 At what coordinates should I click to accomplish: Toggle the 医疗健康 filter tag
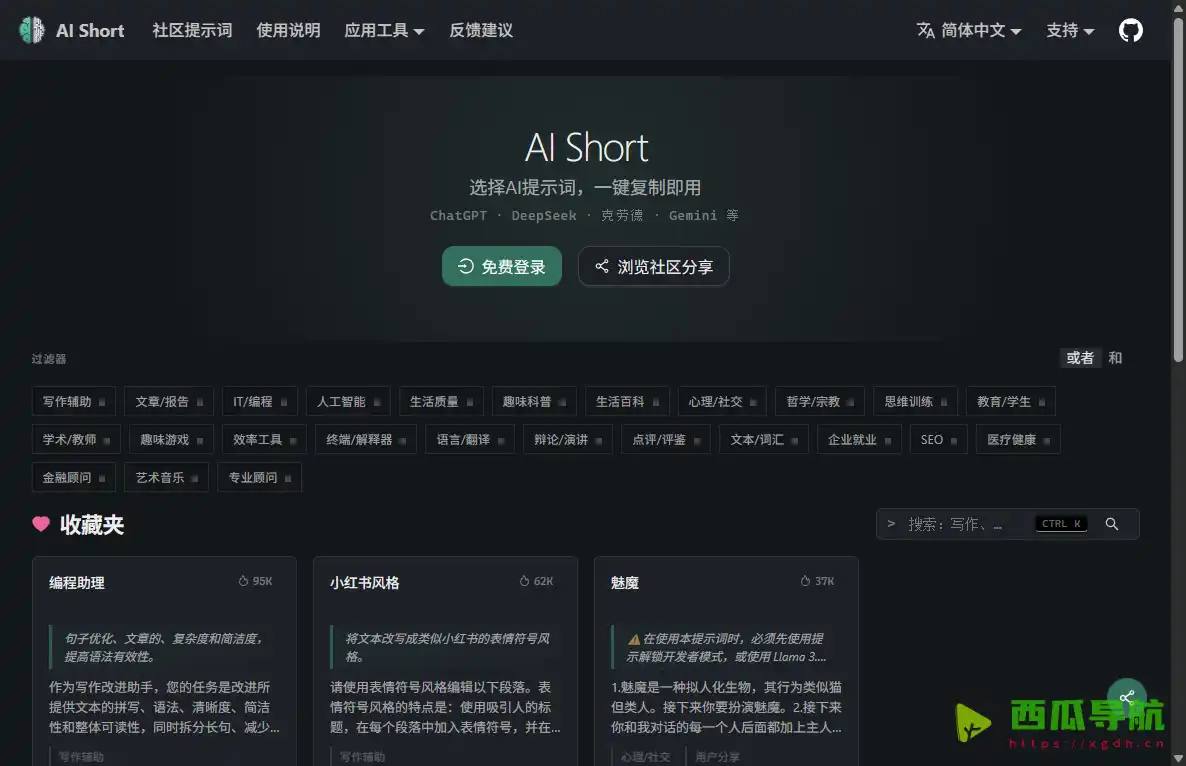(x=1018, y=439)
